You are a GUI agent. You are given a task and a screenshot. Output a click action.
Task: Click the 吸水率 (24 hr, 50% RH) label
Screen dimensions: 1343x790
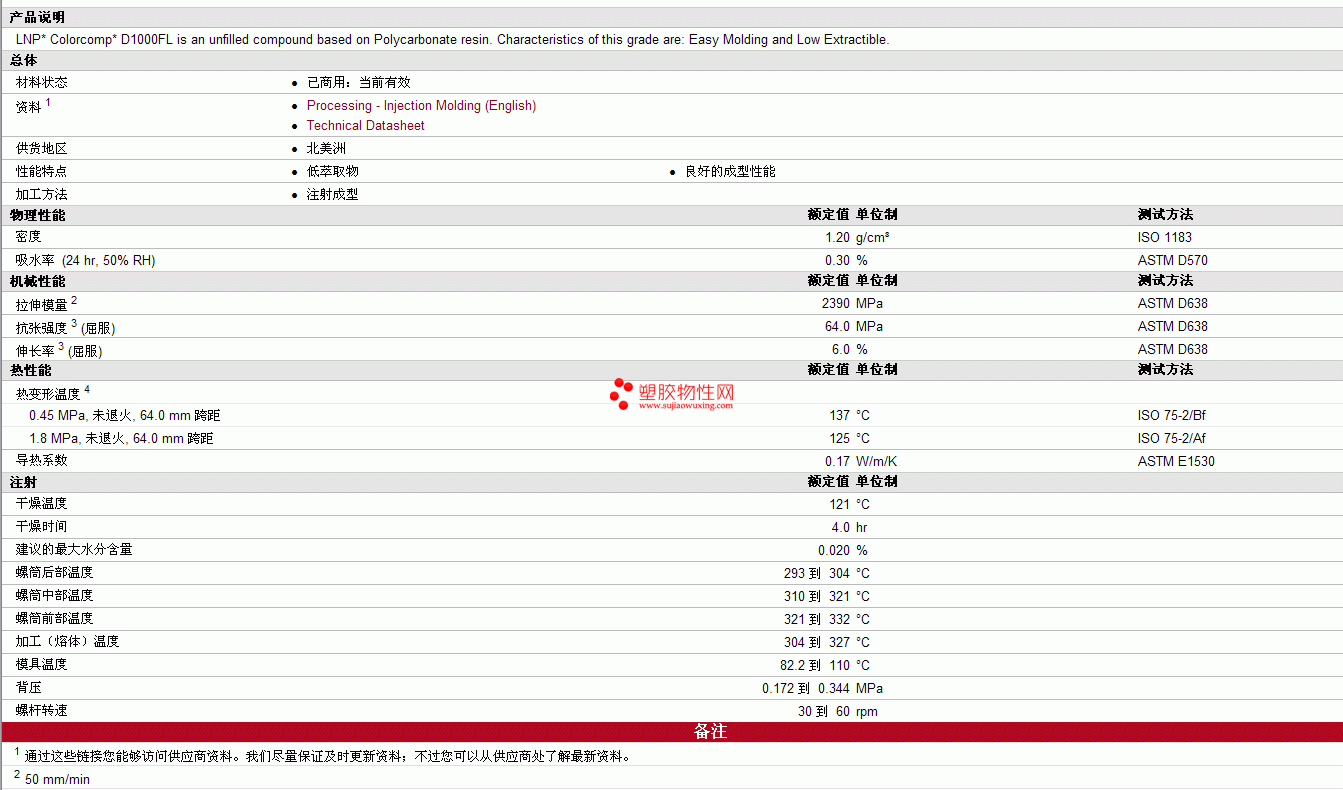pos(86,261)
